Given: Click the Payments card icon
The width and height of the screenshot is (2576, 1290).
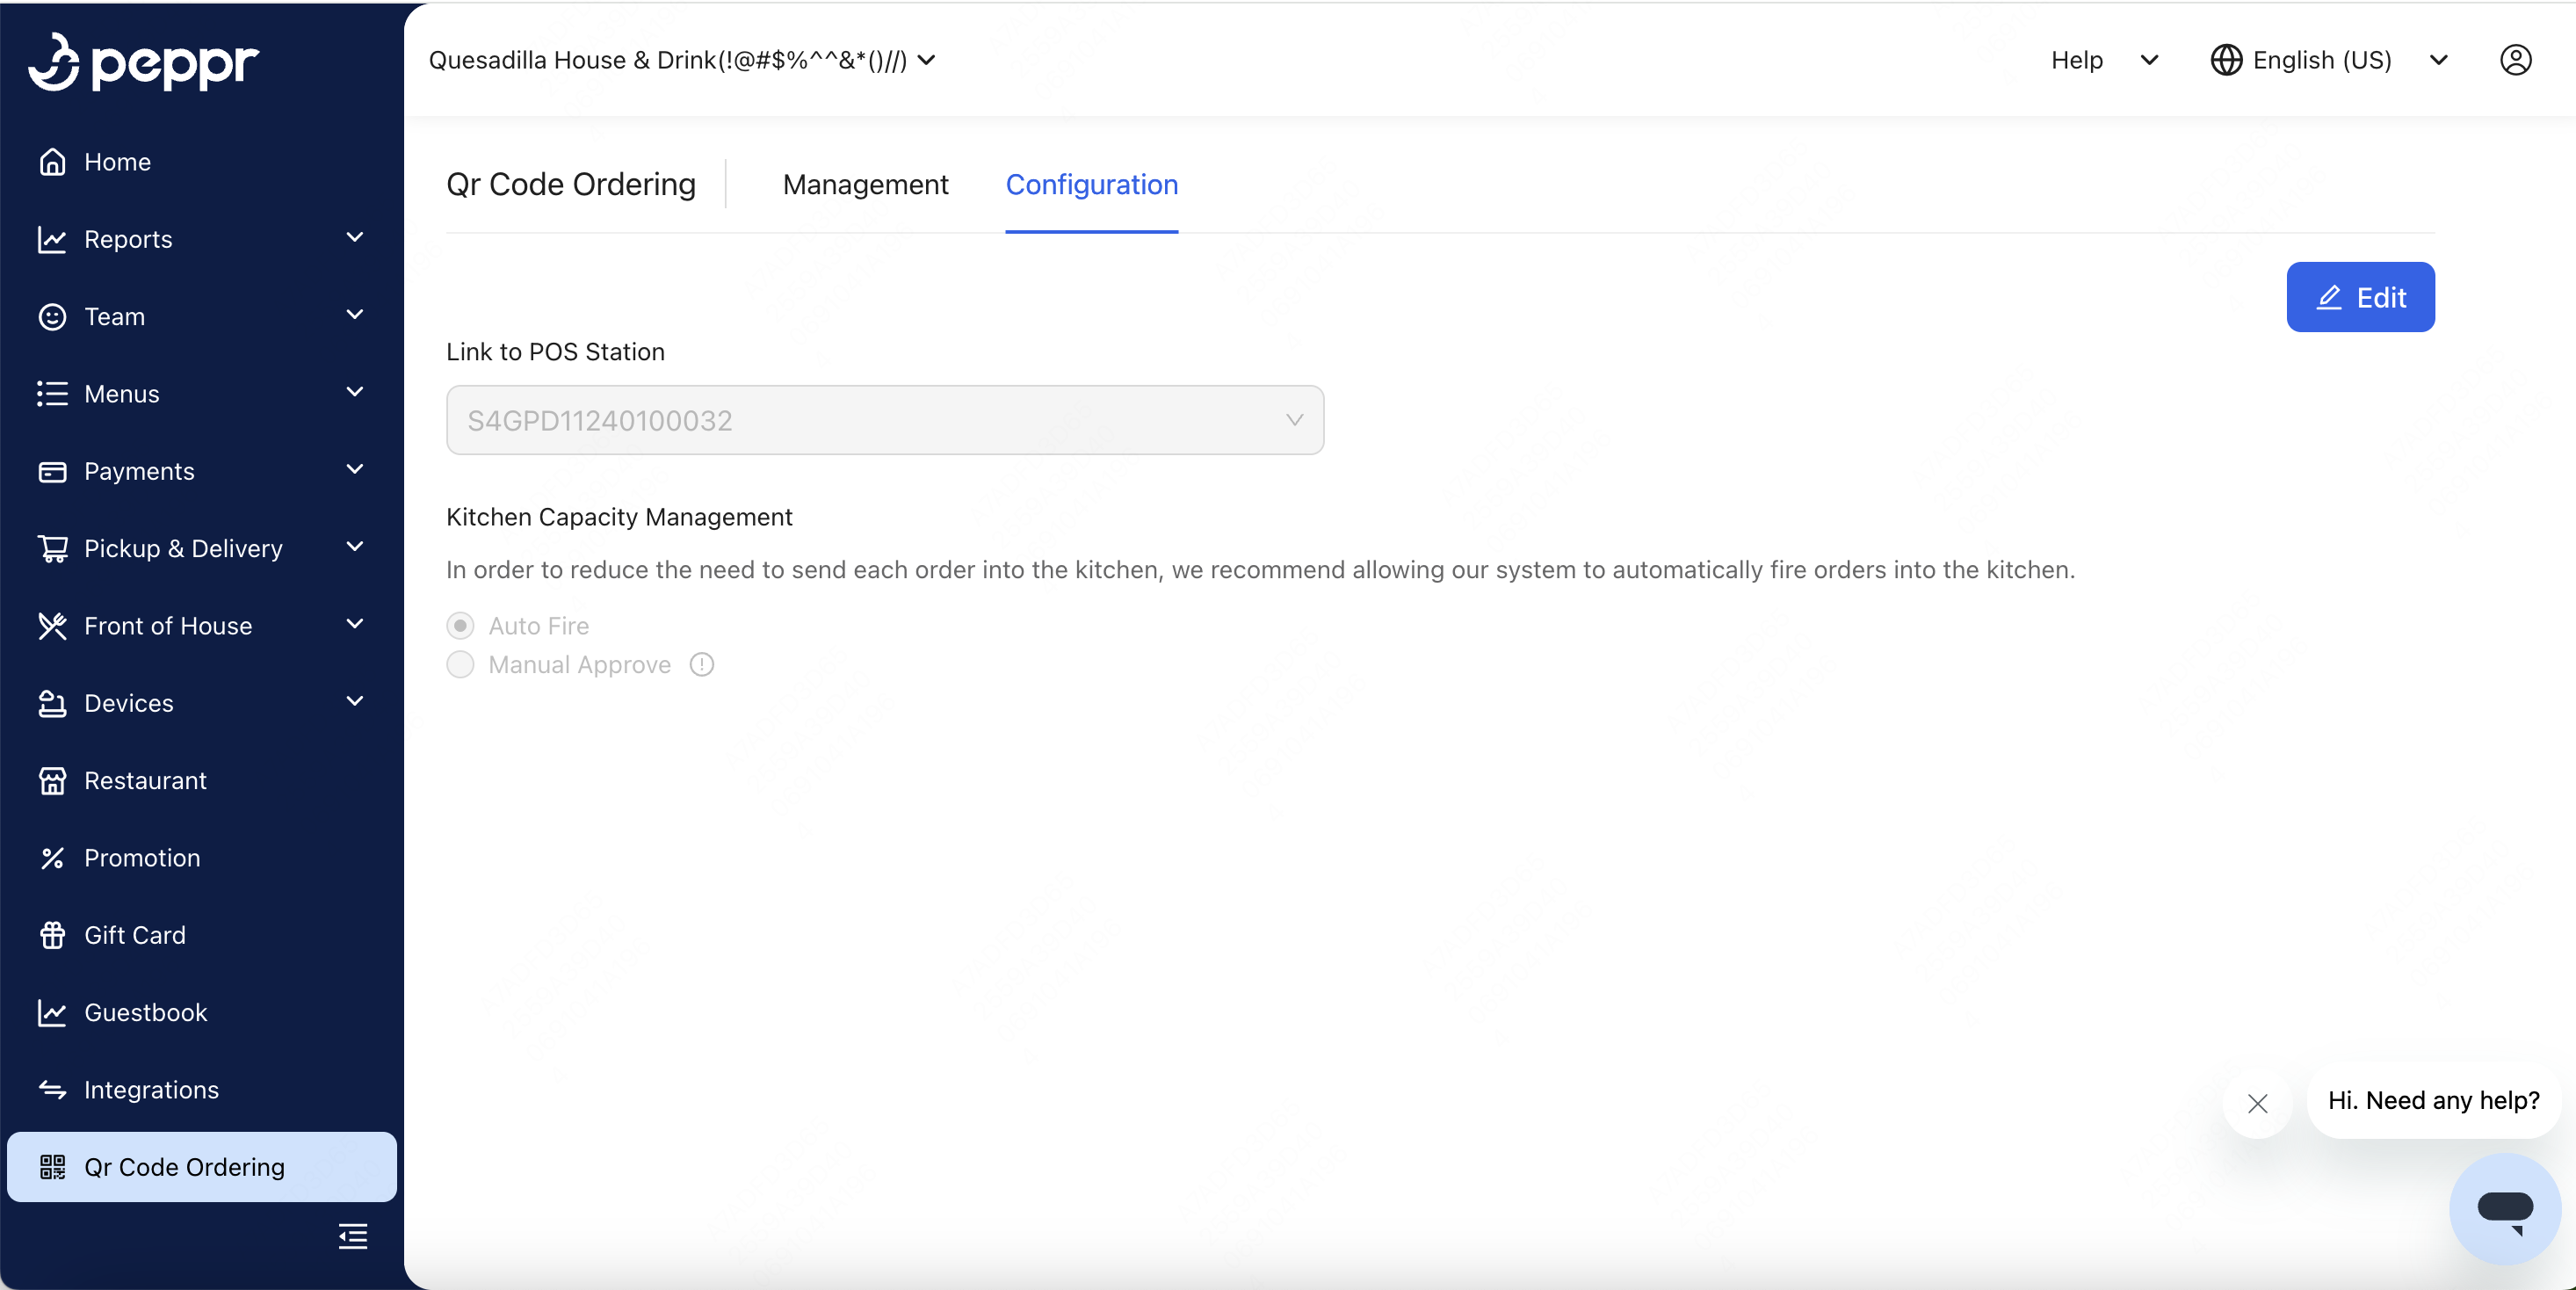Looking at the screenshot, I should tap(52, 470).
